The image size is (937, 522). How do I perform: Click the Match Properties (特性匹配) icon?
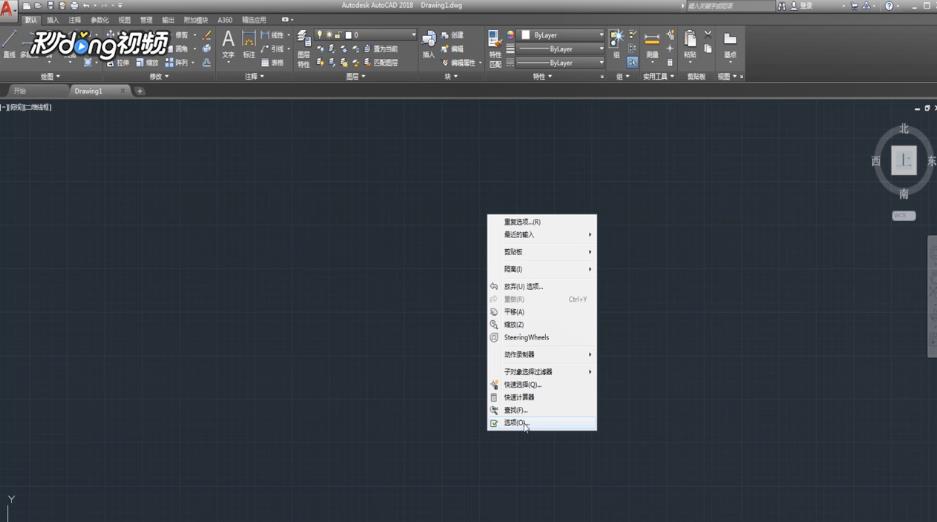(x=495, y=48)
